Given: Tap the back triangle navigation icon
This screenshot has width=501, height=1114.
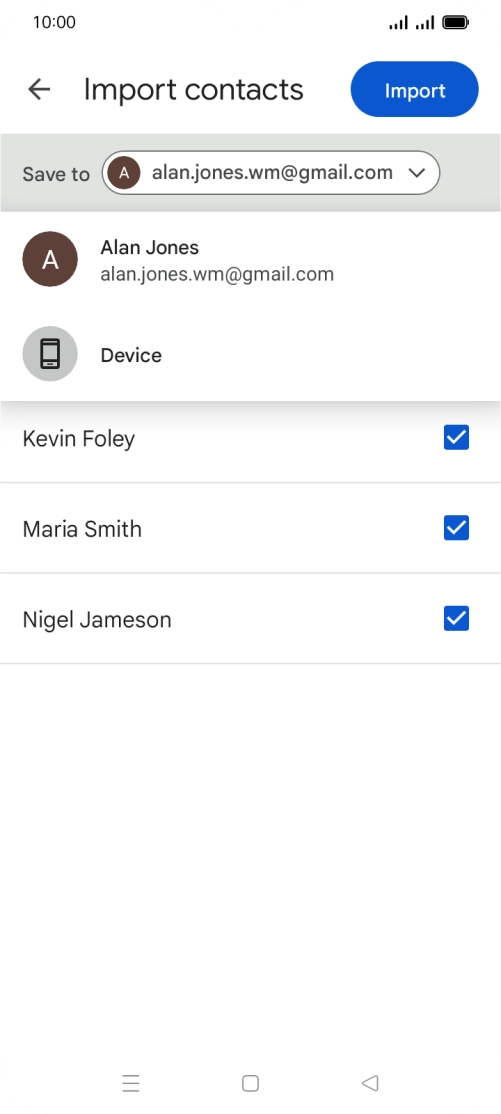Looking at the screenshot, I should pos(370,1083).
